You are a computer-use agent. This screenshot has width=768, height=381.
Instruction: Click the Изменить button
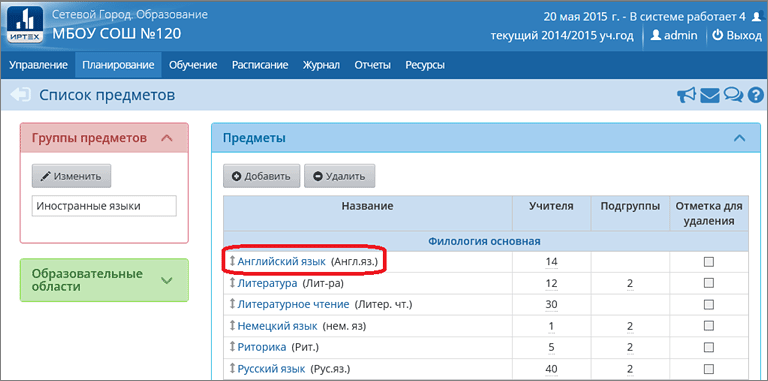(72, 176)
